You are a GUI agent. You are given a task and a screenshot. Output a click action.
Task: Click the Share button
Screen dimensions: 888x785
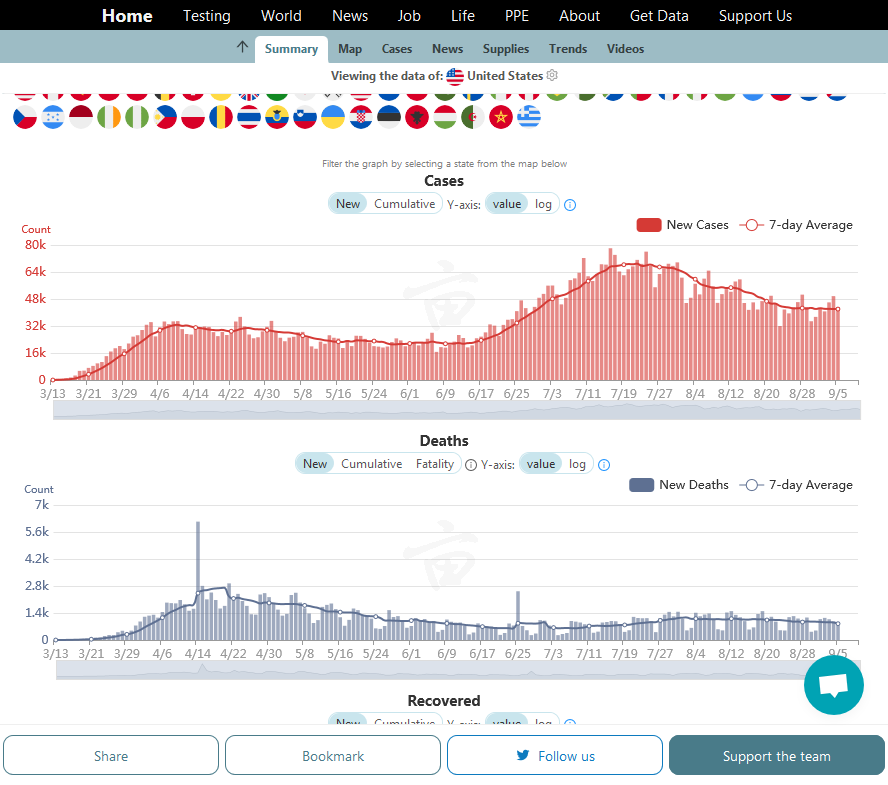[x=111, y=756]
